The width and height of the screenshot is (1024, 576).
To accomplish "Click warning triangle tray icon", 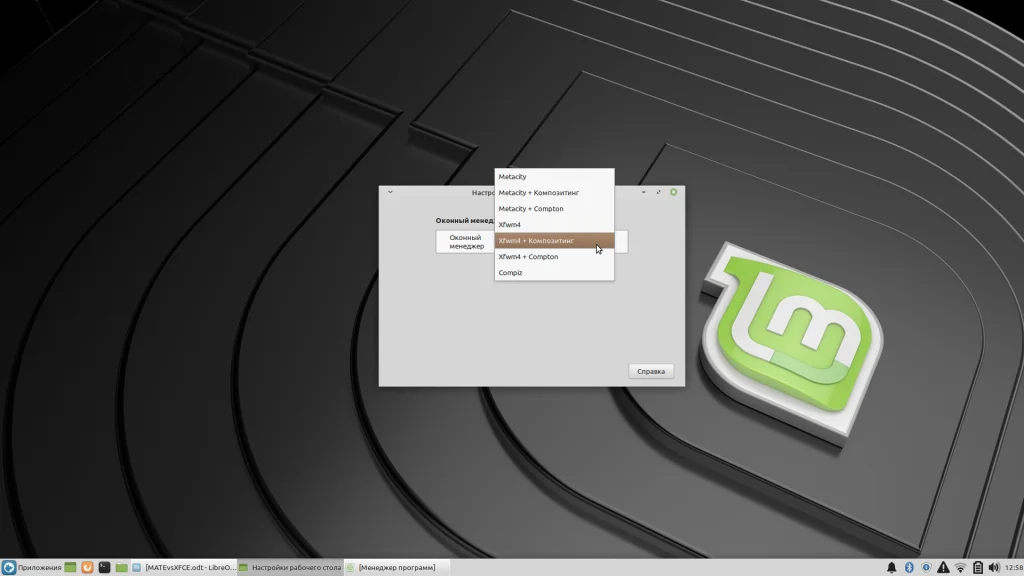I will (943, 568).
